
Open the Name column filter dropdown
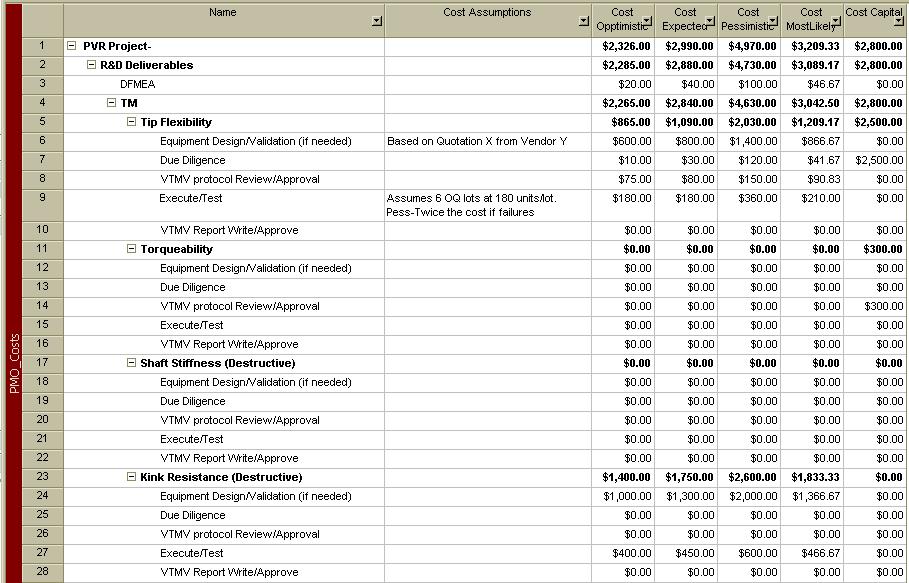coord(376,21)
